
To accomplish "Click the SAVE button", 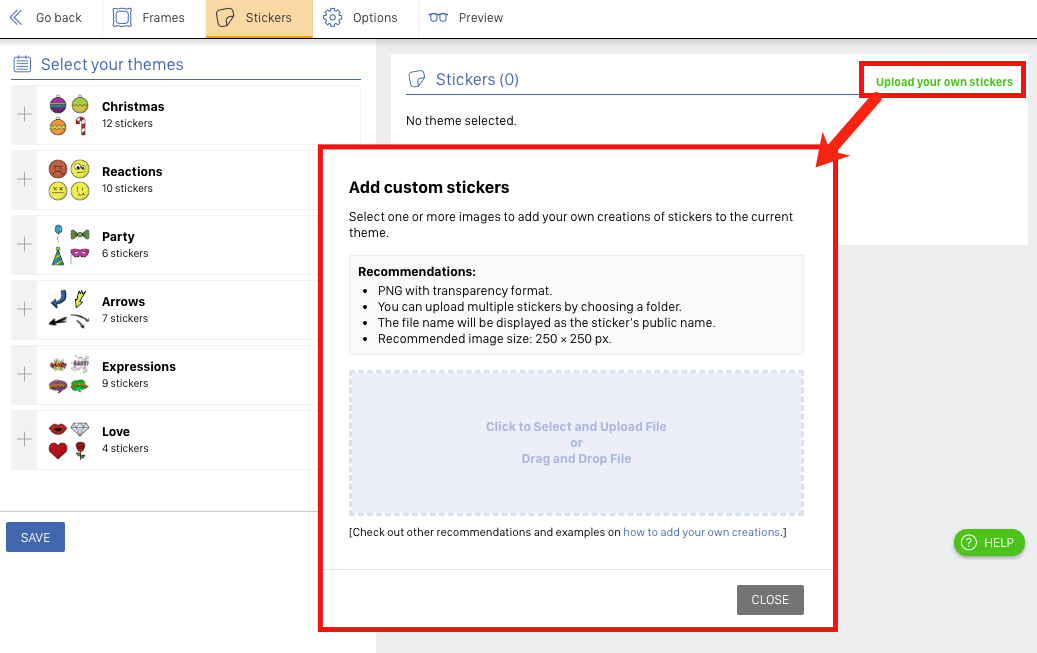I will [x=36, y=537].
